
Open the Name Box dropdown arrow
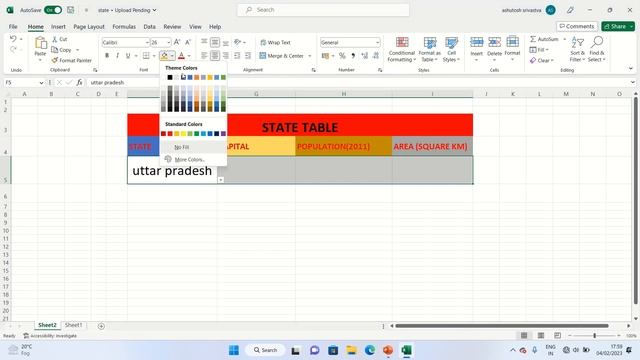pos(41,83)
